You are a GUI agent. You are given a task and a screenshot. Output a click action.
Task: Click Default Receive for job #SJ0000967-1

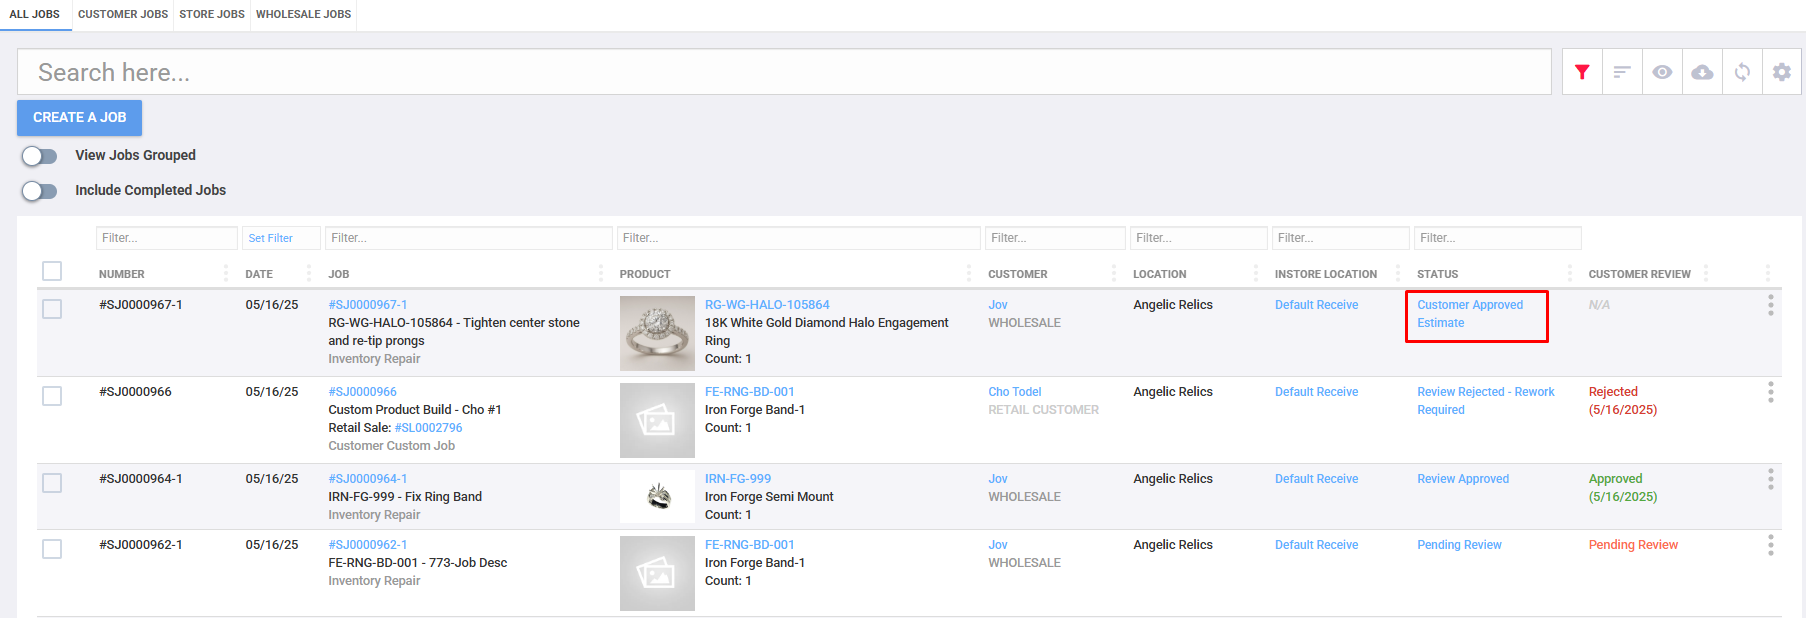point(1316,305)
